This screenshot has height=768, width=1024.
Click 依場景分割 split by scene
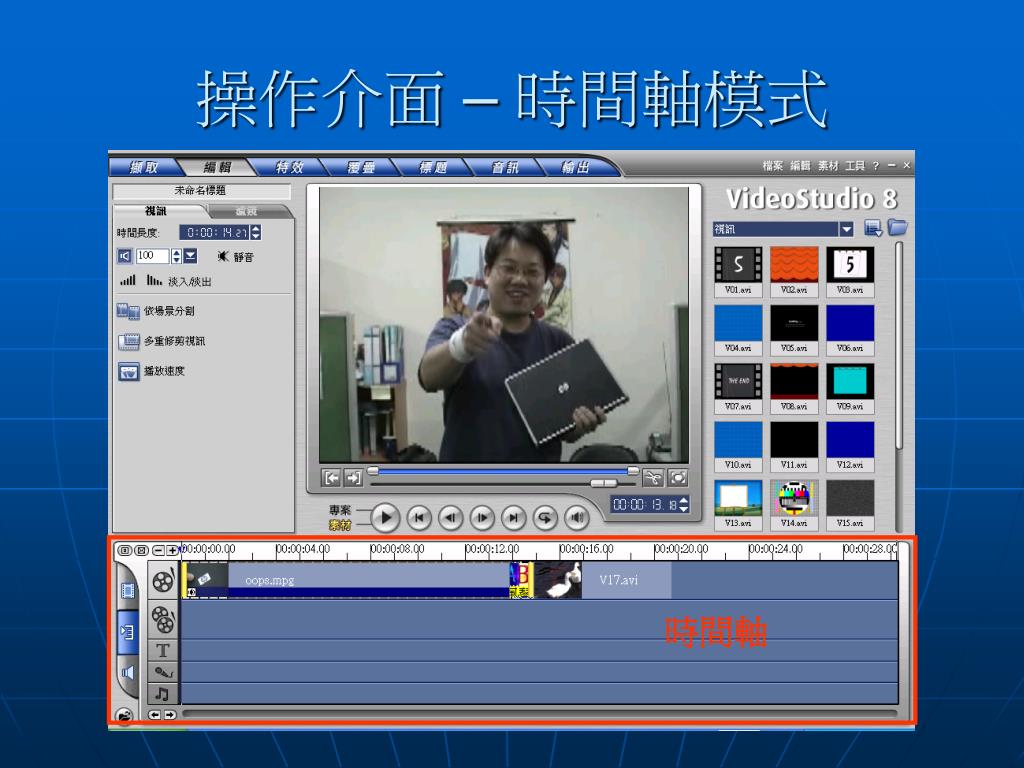(x=156, y=311)
